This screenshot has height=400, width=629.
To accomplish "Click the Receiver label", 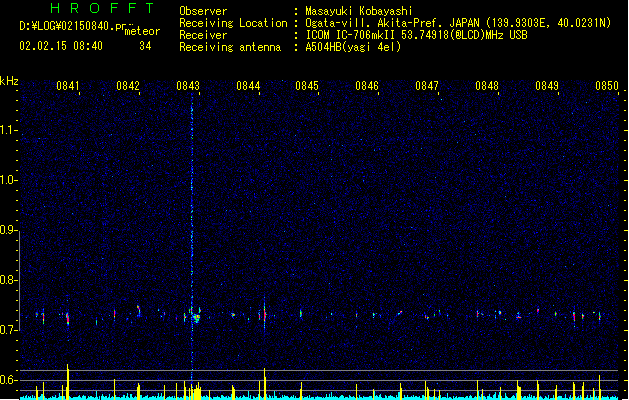I will [x=203, y=35].
